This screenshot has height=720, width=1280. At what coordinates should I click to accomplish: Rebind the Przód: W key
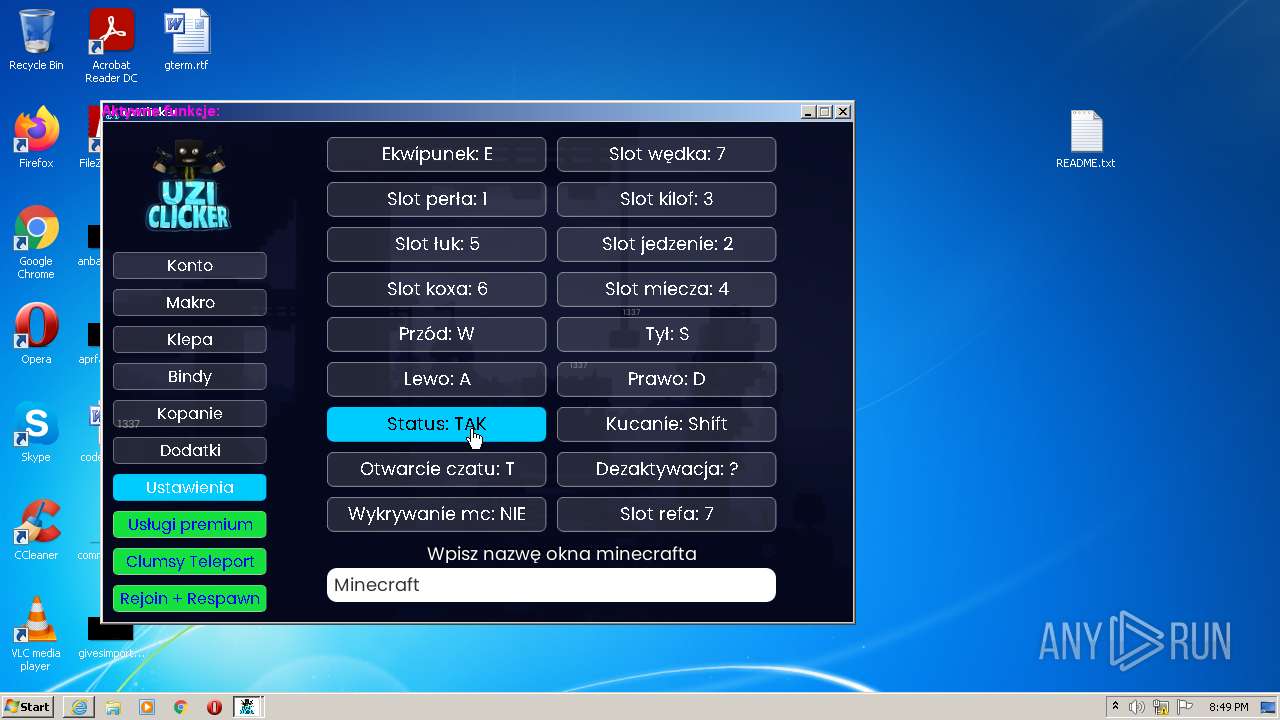437,334
